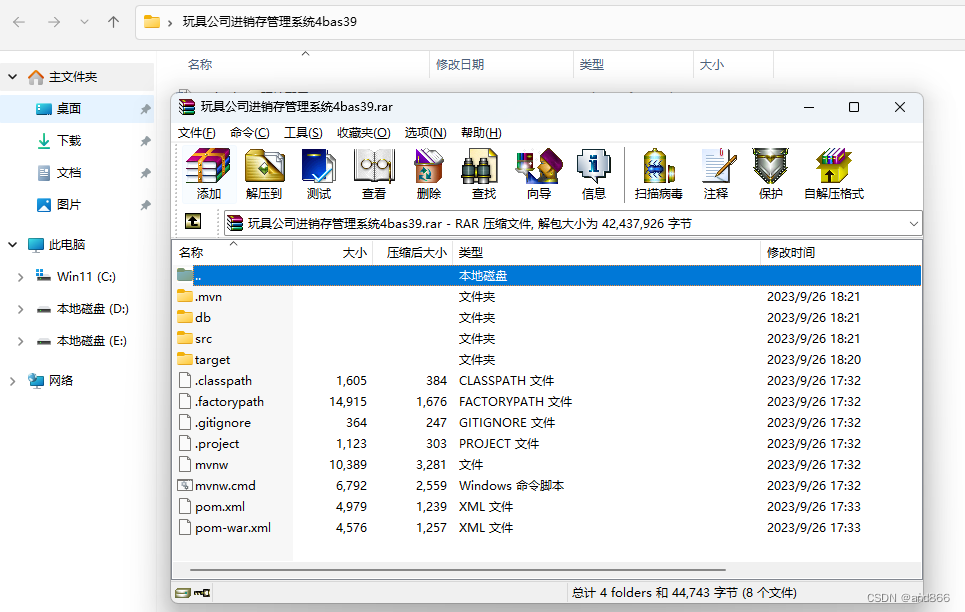Go up one level arrow in WinRAR
965x612 pixels.
pos(193,221)
